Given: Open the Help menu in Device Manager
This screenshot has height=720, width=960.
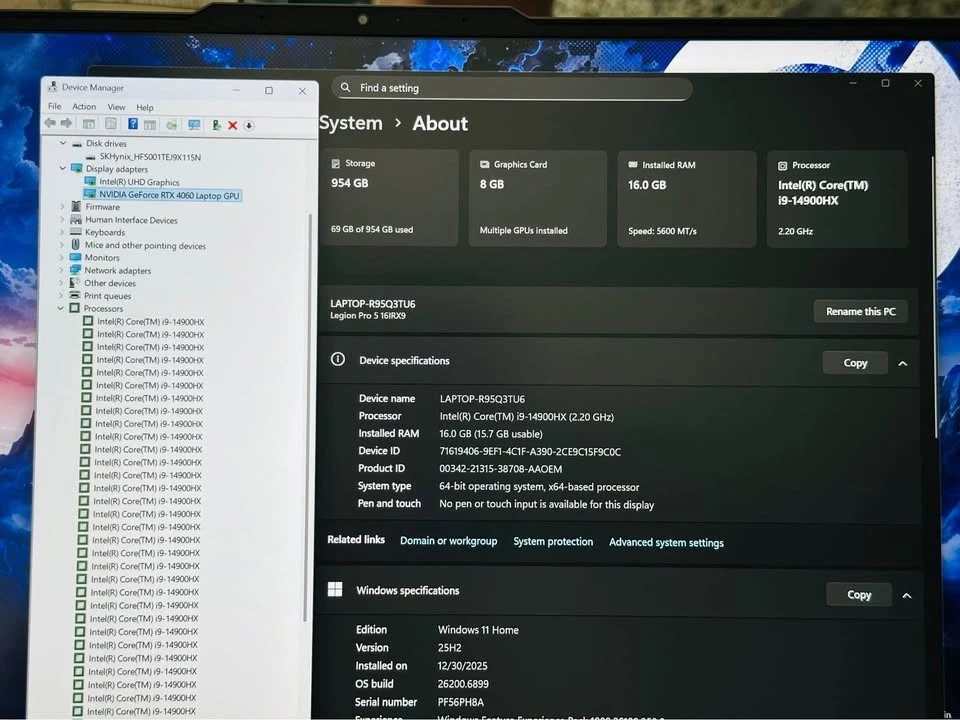Looking at the screenshot, I should (144, 108).
